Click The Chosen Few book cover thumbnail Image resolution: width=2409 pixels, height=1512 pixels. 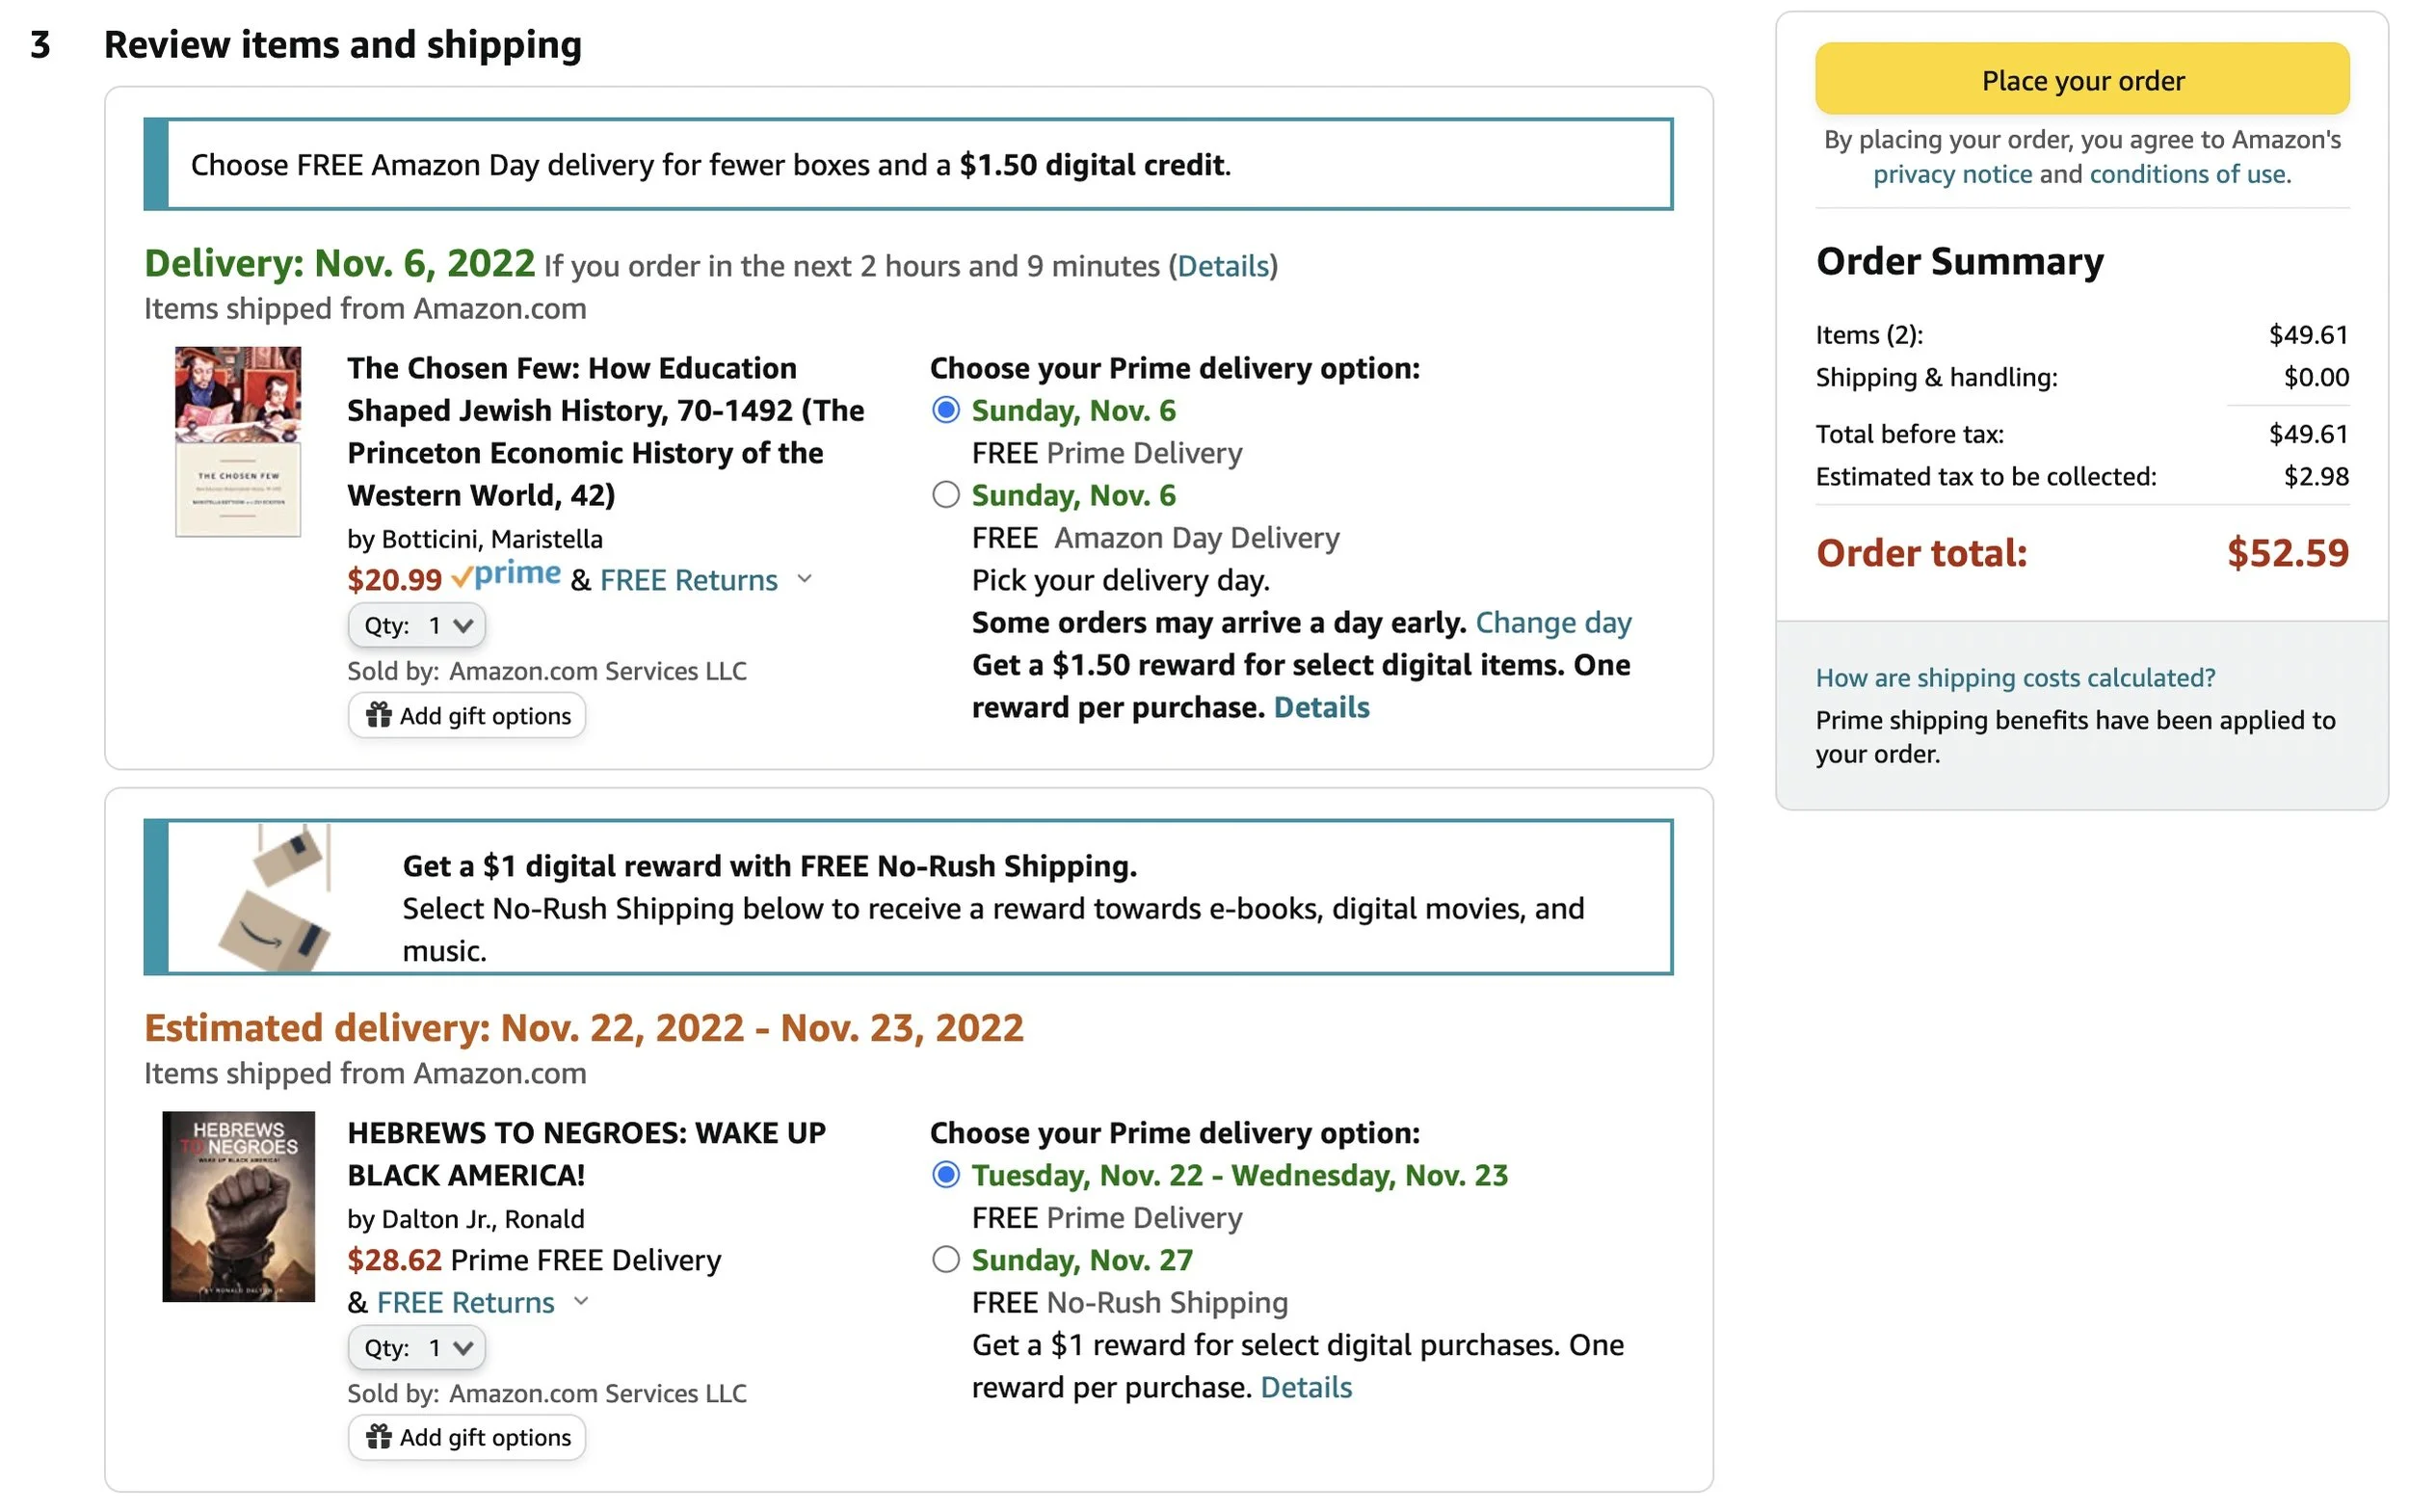pyautogui.click(x=238, y=441)
